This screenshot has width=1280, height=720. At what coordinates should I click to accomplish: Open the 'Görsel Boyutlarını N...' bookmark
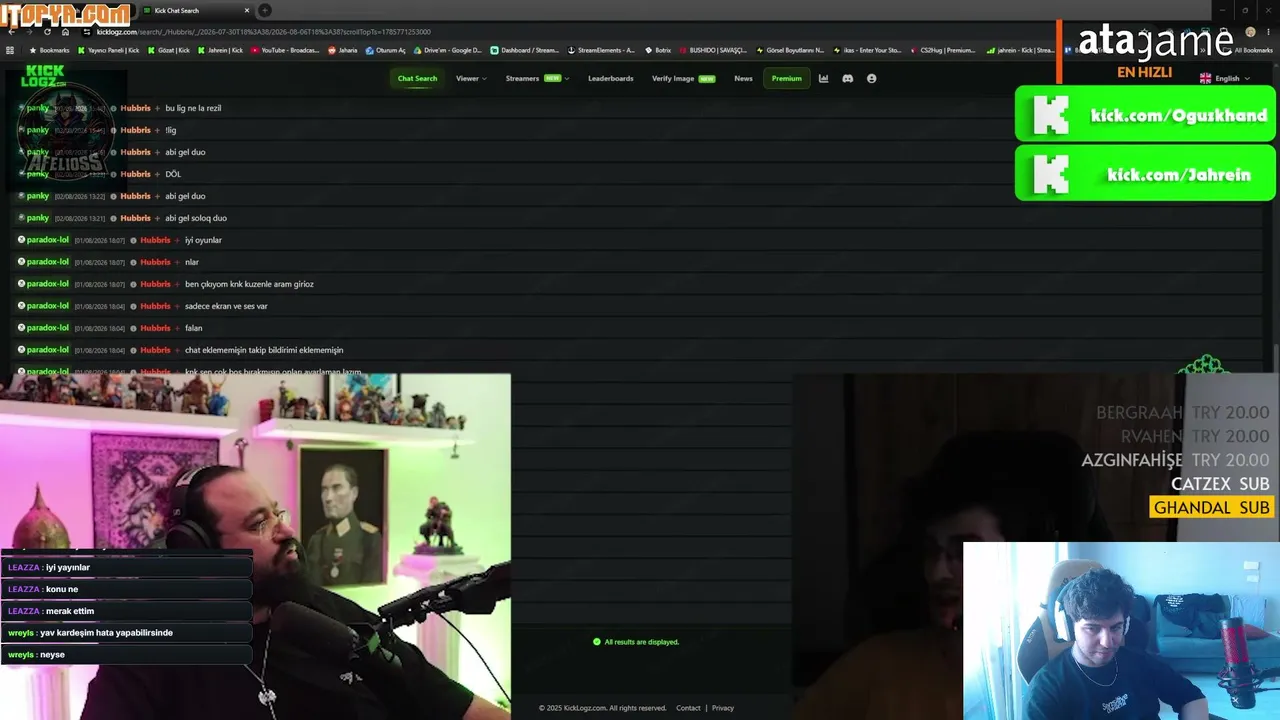coord(790,50)
